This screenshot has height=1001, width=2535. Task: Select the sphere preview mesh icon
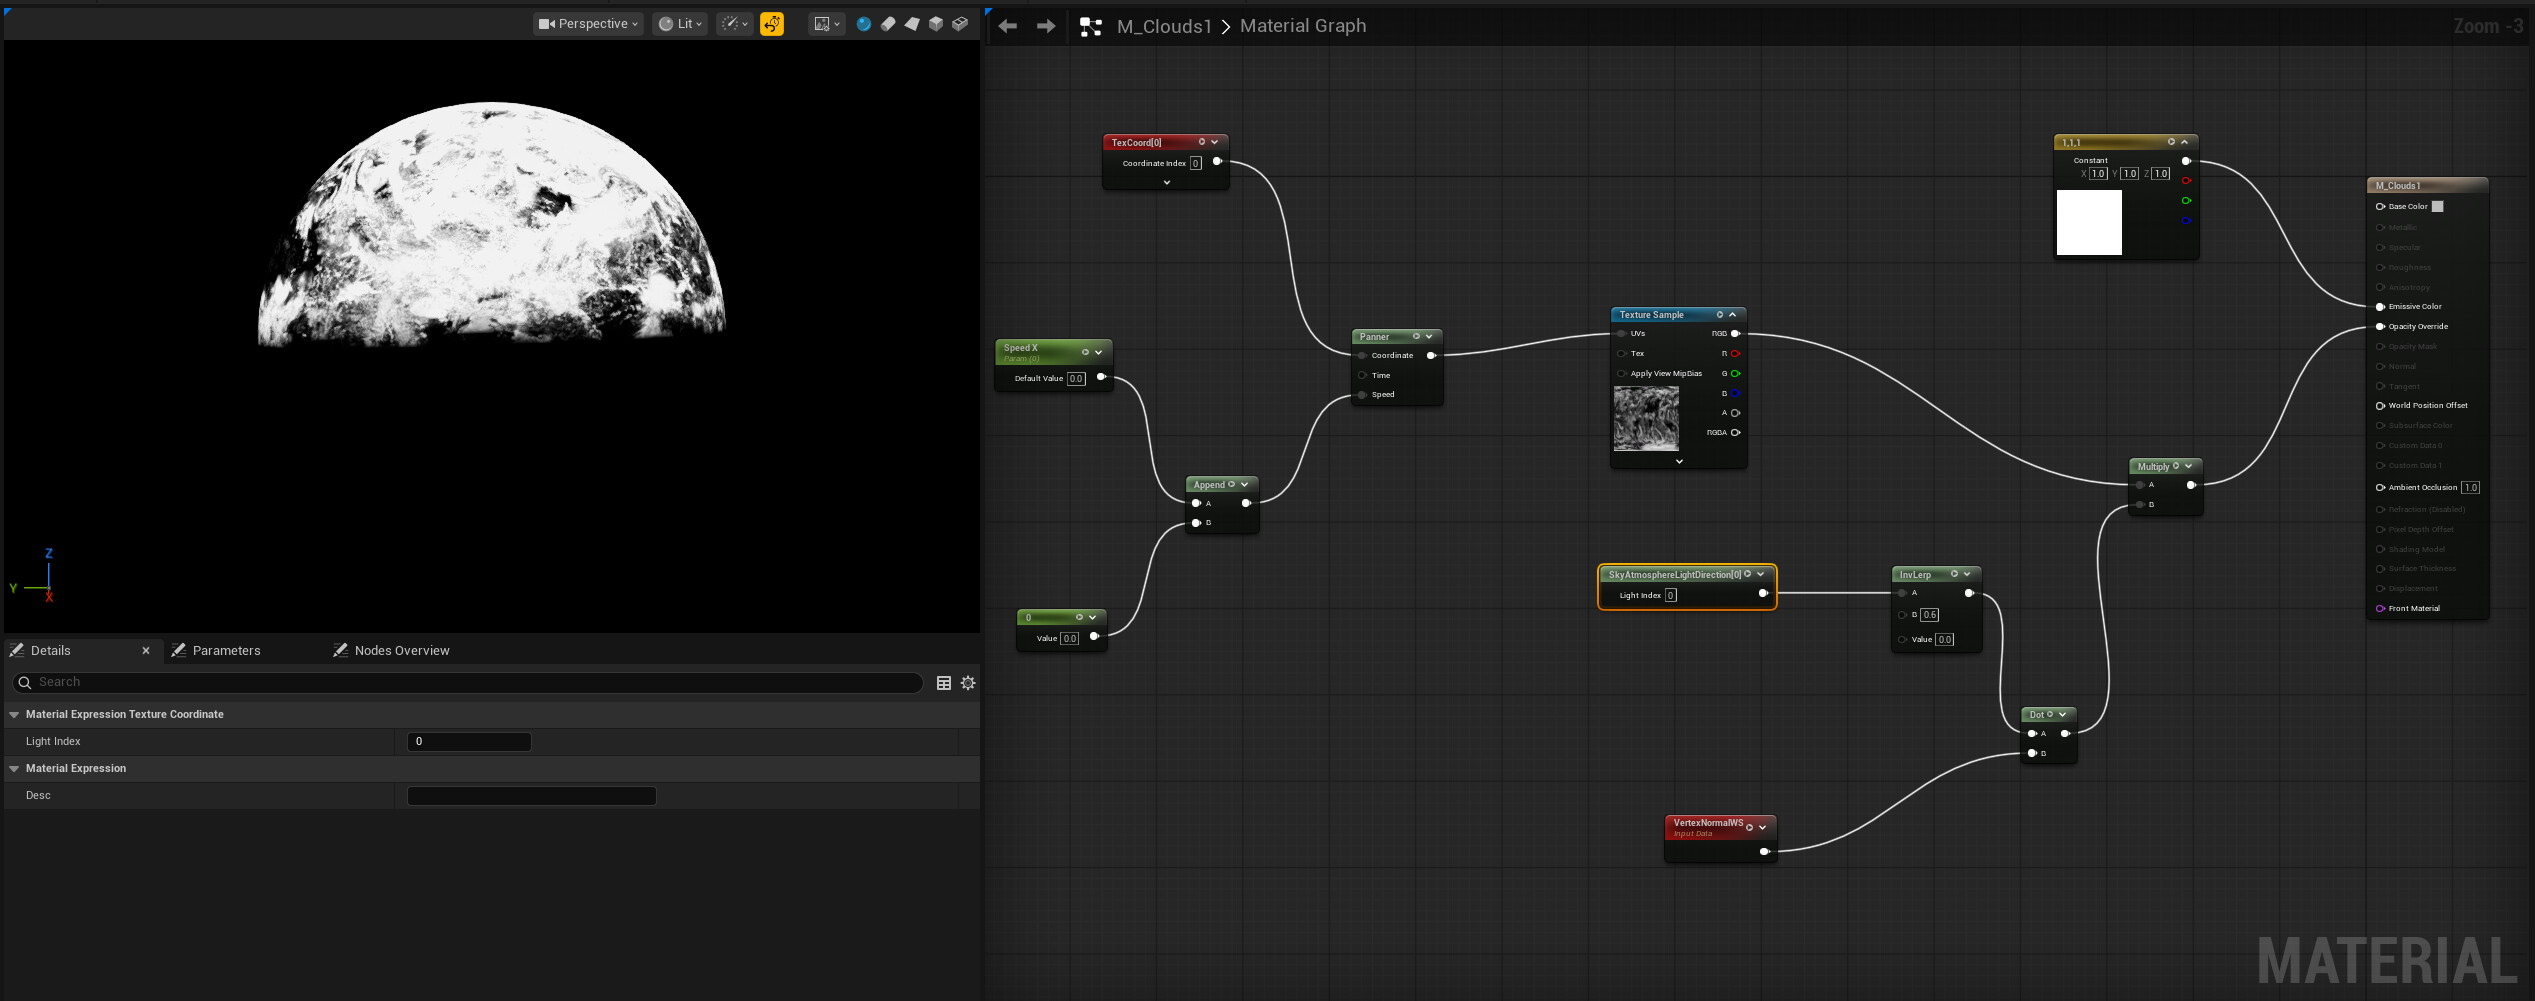click(x=864, y=24)
